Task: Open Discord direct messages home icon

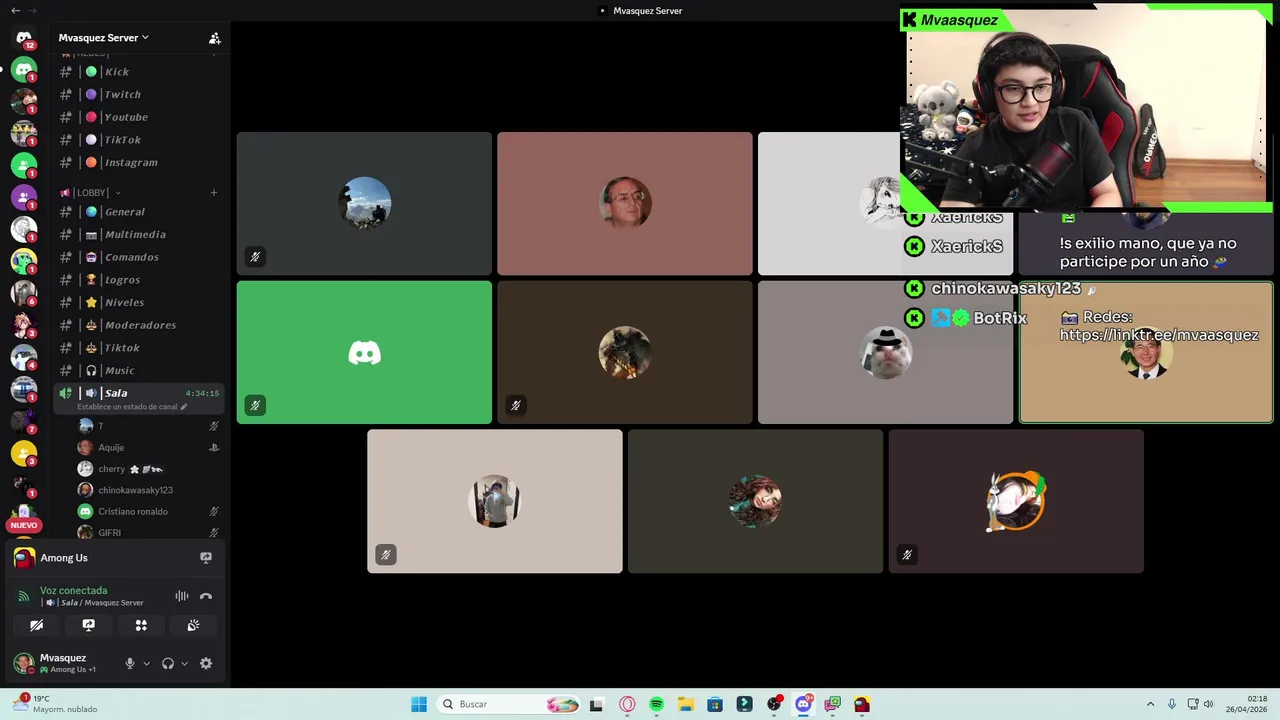Action: pos(24,38)
